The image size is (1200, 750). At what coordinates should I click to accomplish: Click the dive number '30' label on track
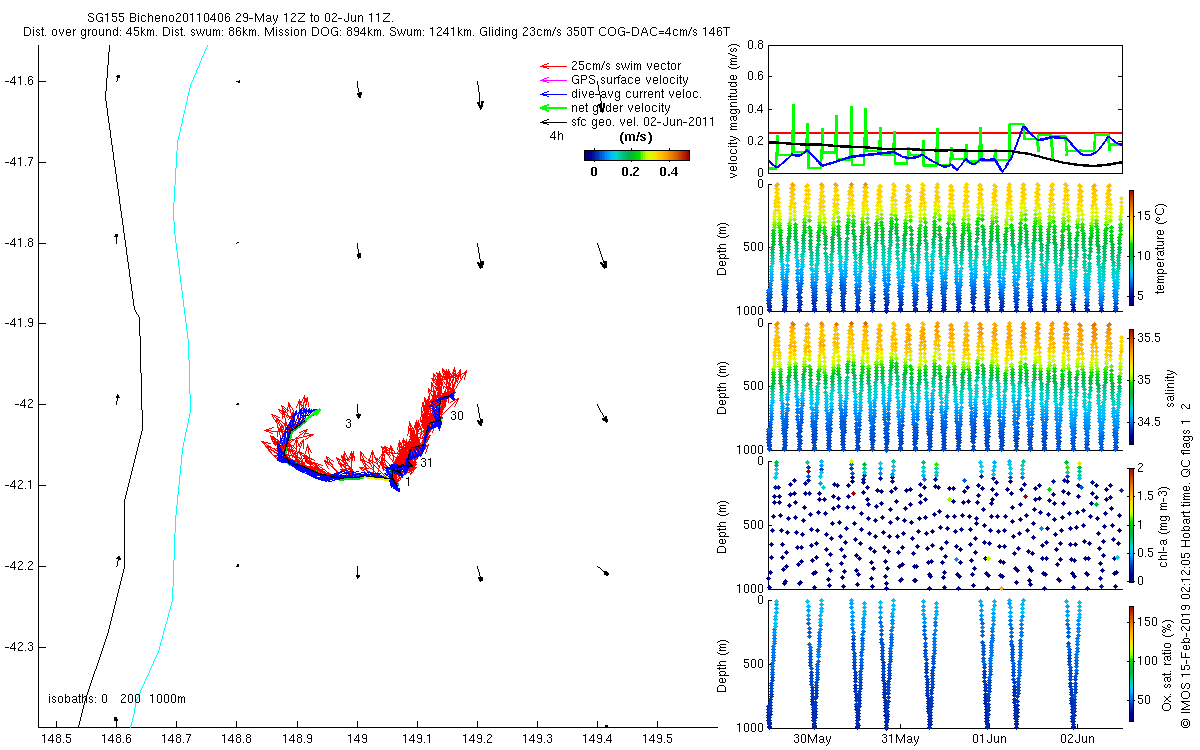[x=456, y=415]
